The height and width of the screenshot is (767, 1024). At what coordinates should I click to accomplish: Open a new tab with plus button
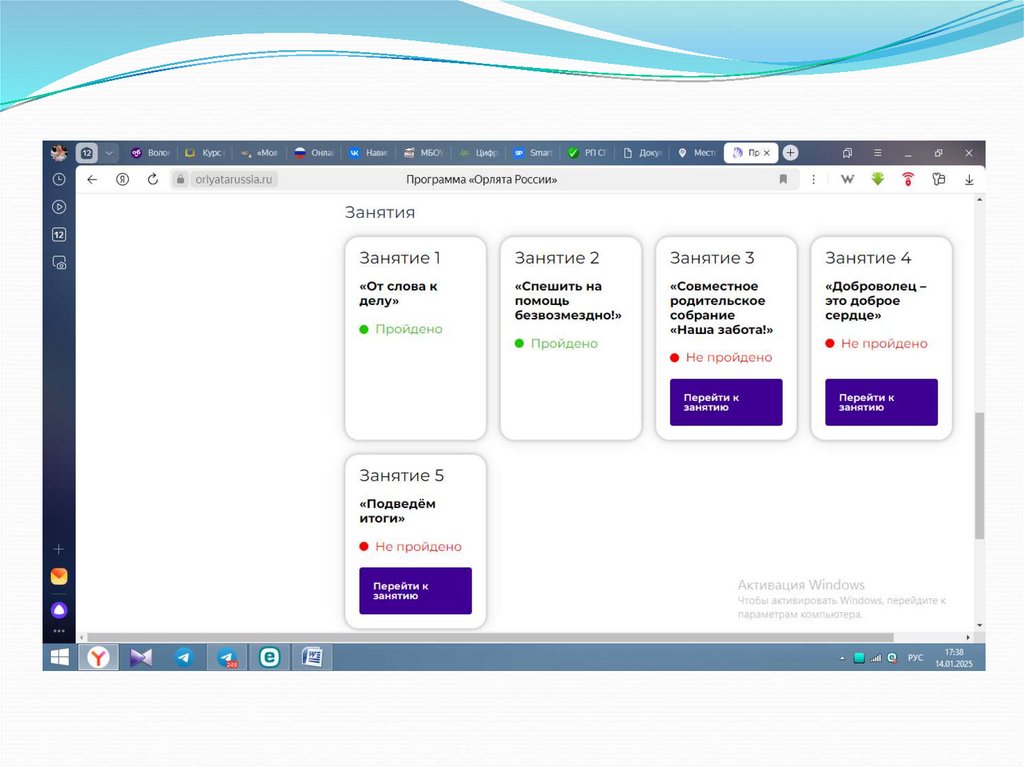click(790, 153)
